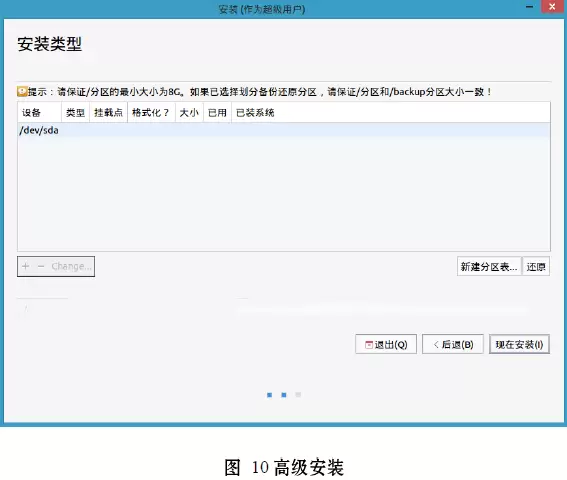Click the third progress dot indicator
This screenshot has width=567, height=480.
coord(298,395)
